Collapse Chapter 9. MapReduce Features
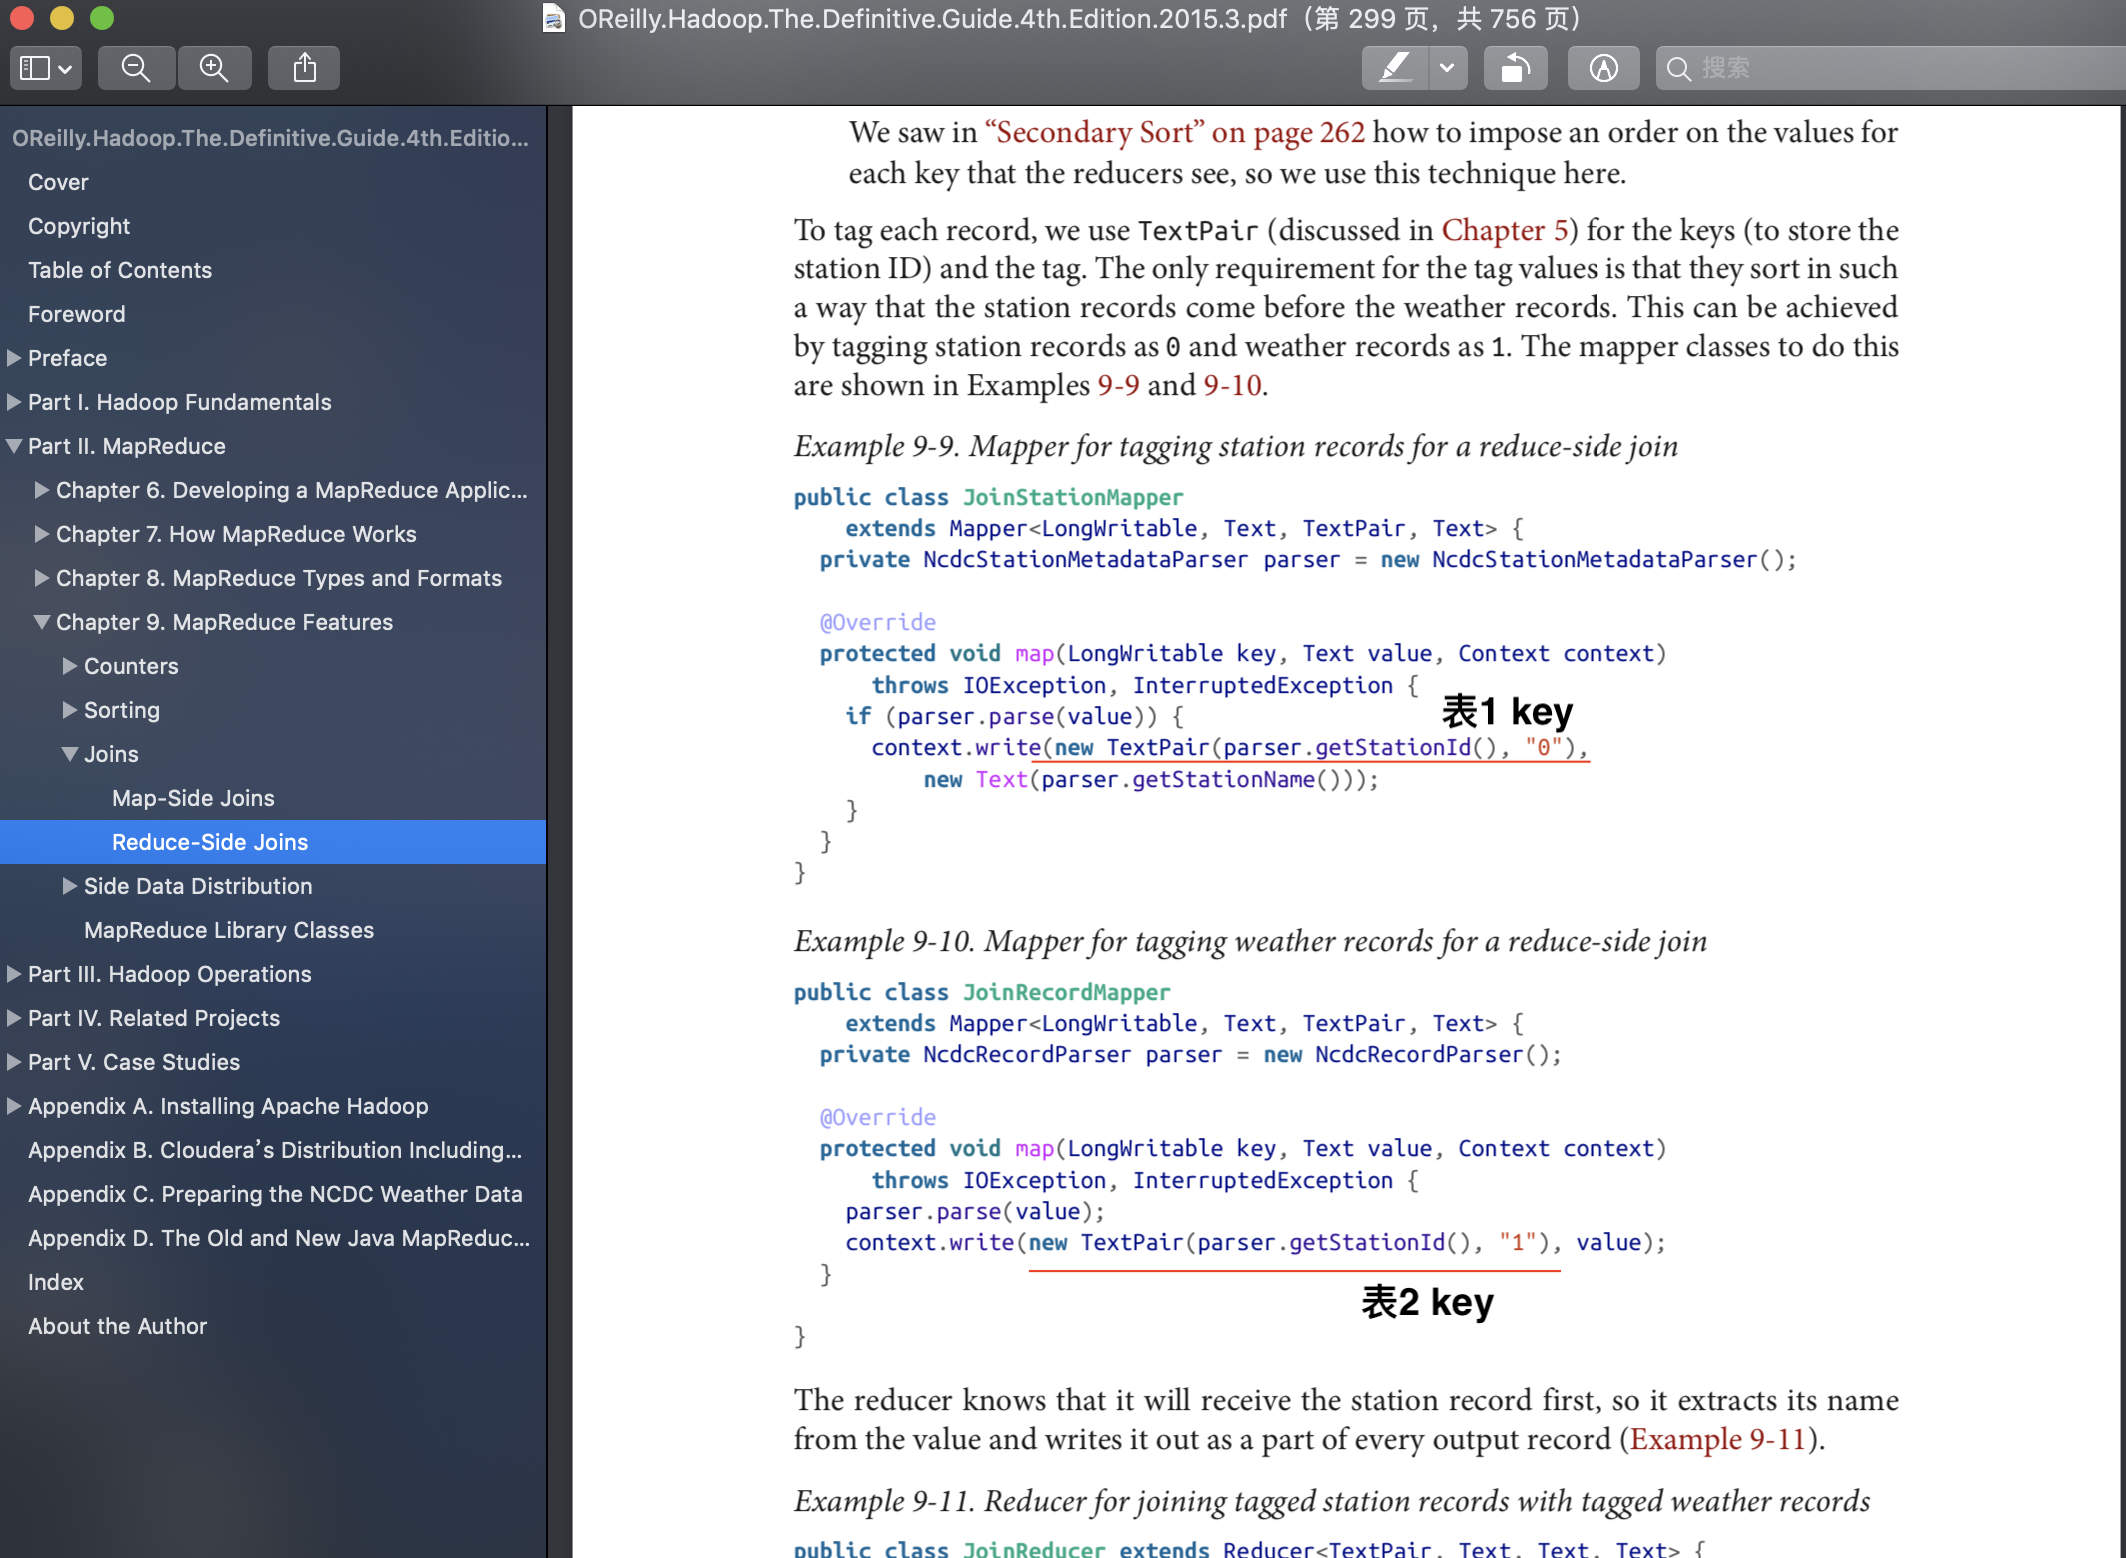This screenshot has width=2126, height=1558. pyautogui.click(x=42, y=622)
